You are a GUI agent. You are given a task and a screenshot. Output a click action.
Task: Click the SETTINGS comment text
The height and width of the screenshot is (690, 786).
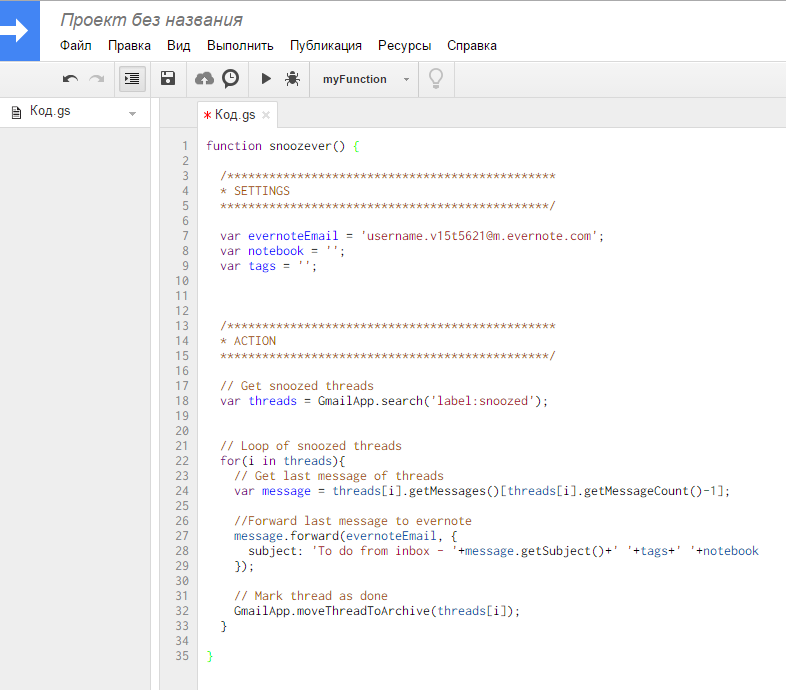click(262, 191)
